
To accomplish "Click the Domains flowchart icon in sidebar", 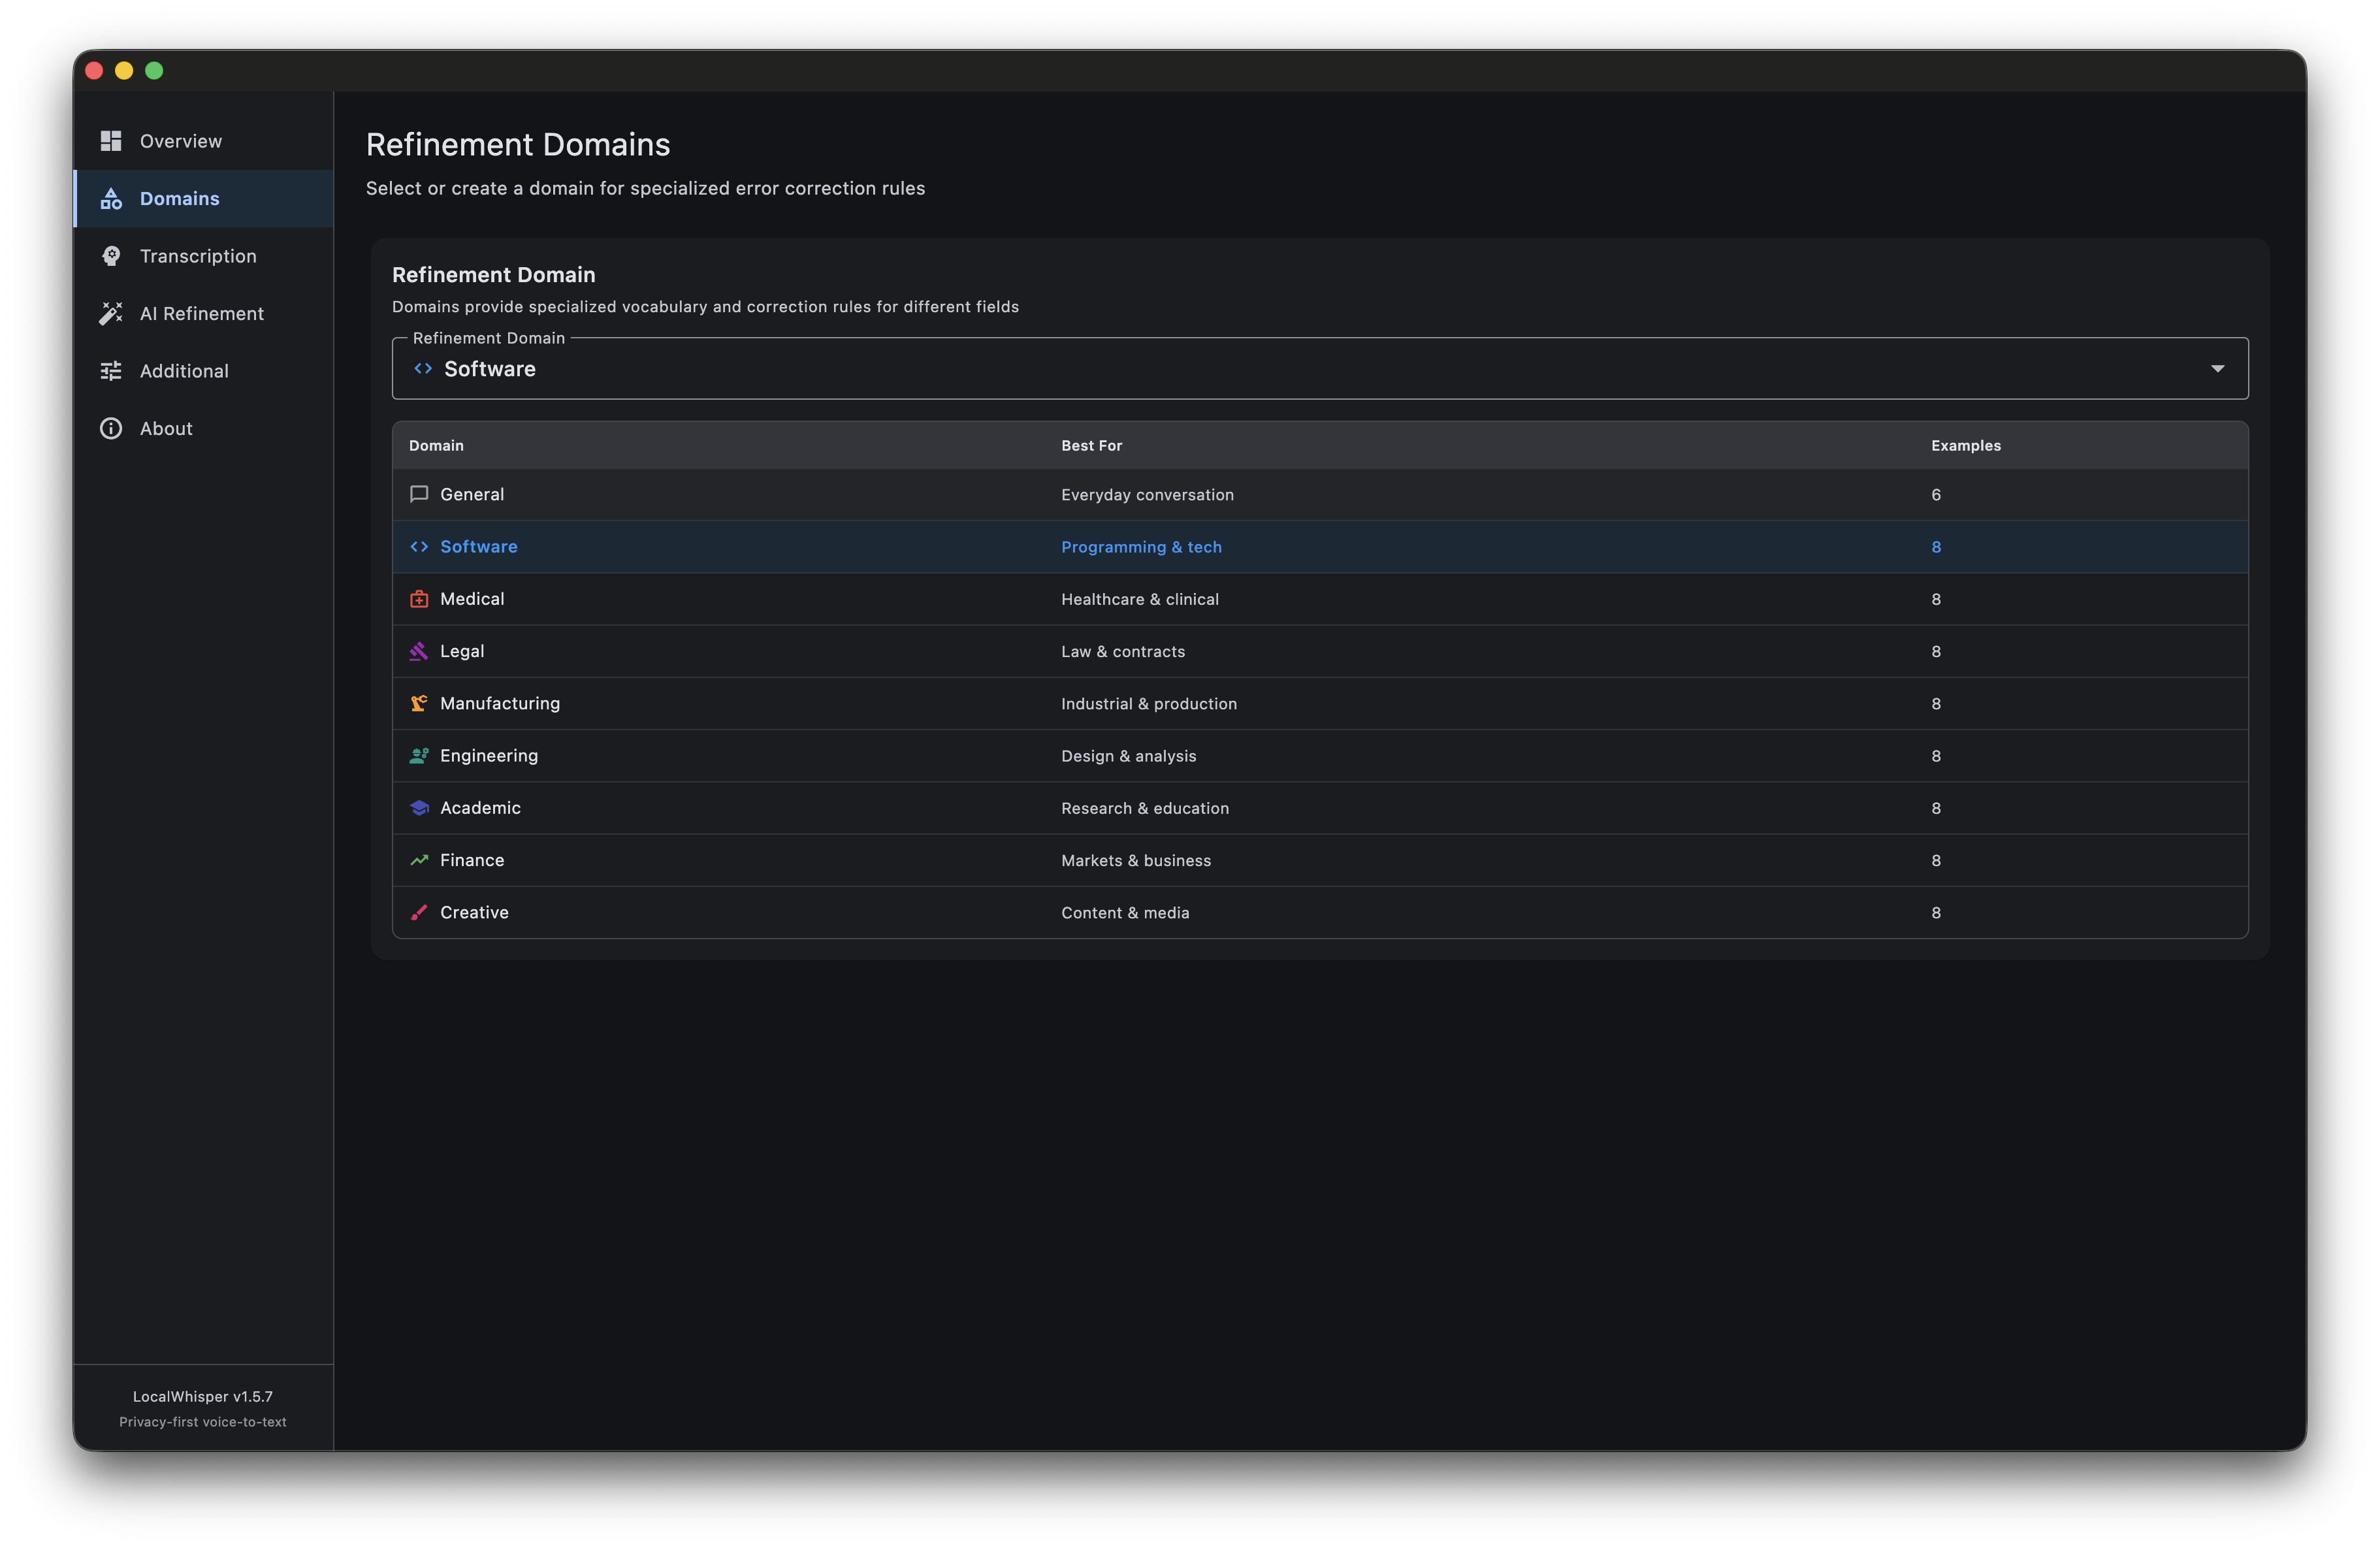I will tap(111, 198).
